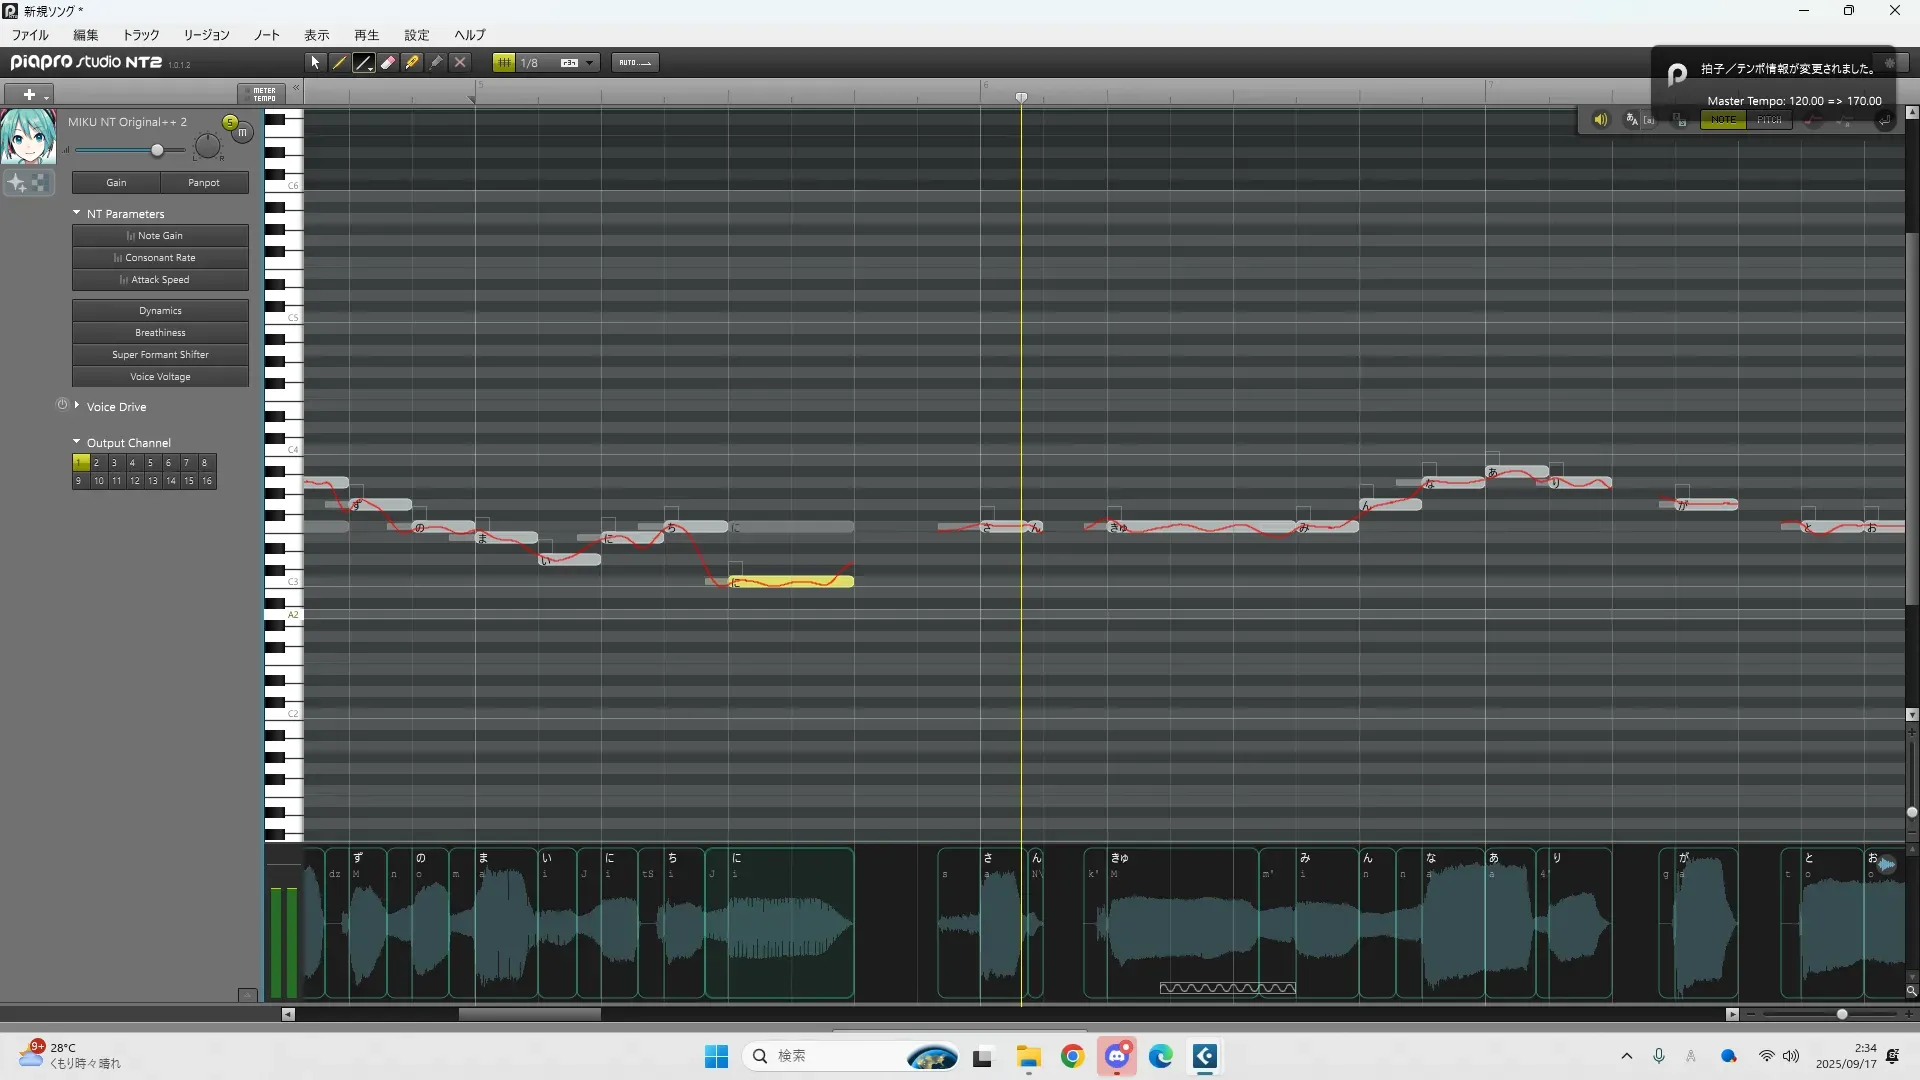Open the 1/8 quantize dropdown
Image resolution: width=1920 pixels, height=1080 pixels.
(590, 62)
